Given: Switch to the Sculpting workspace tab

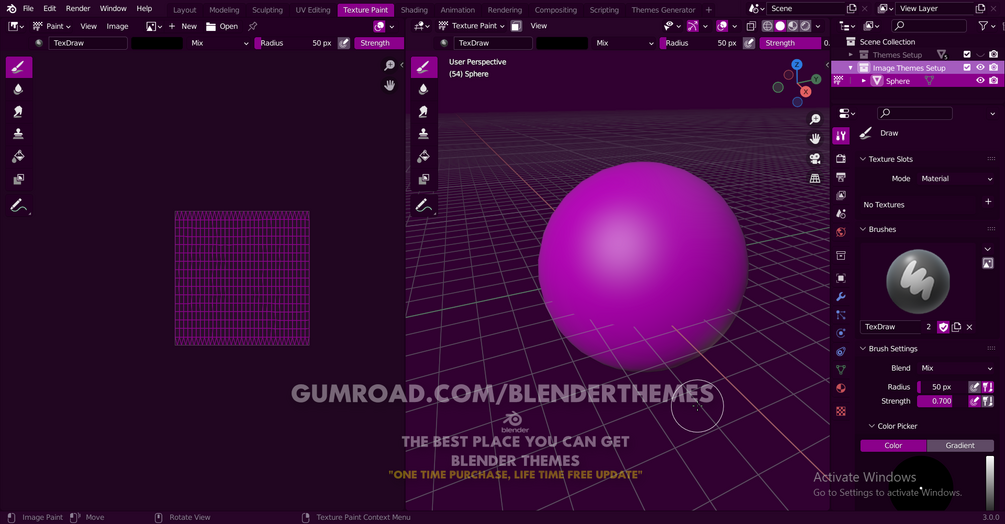Looking at the screenshot, I should pyautogui.click(x=267, y=10).
